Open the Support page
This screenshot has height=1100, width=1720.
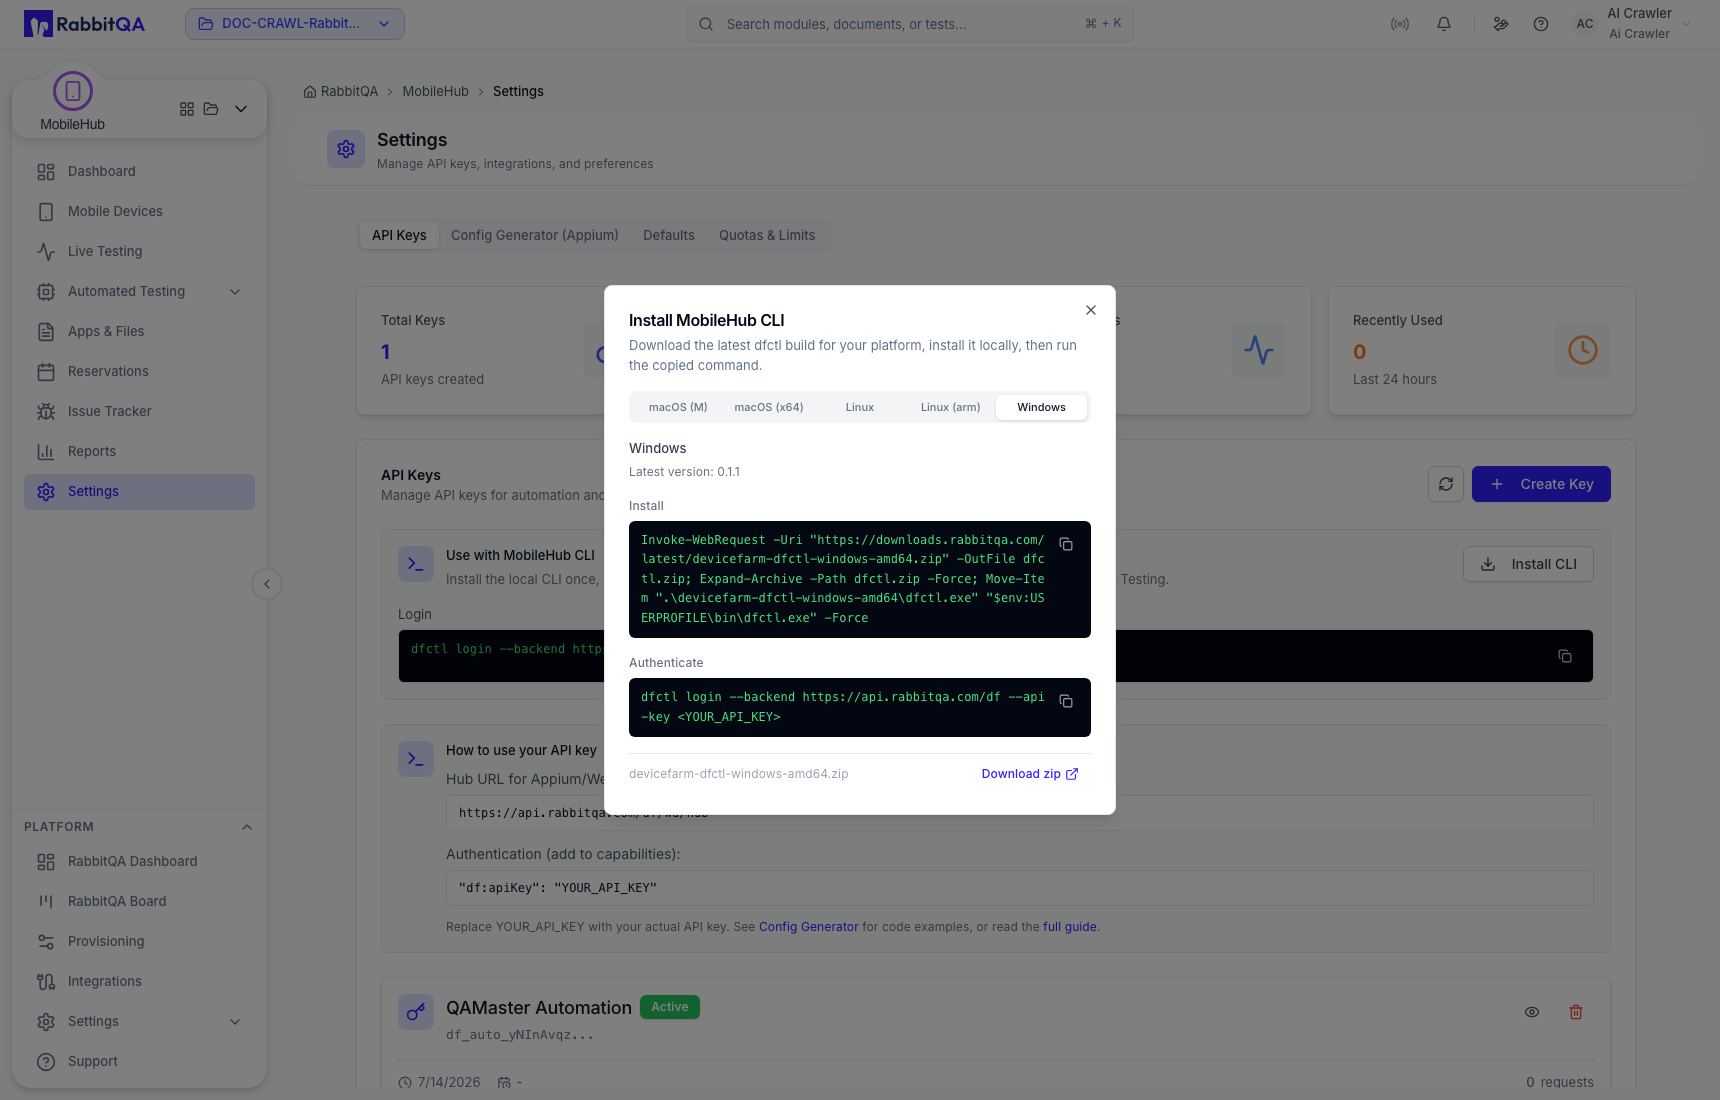(139, 1061)
